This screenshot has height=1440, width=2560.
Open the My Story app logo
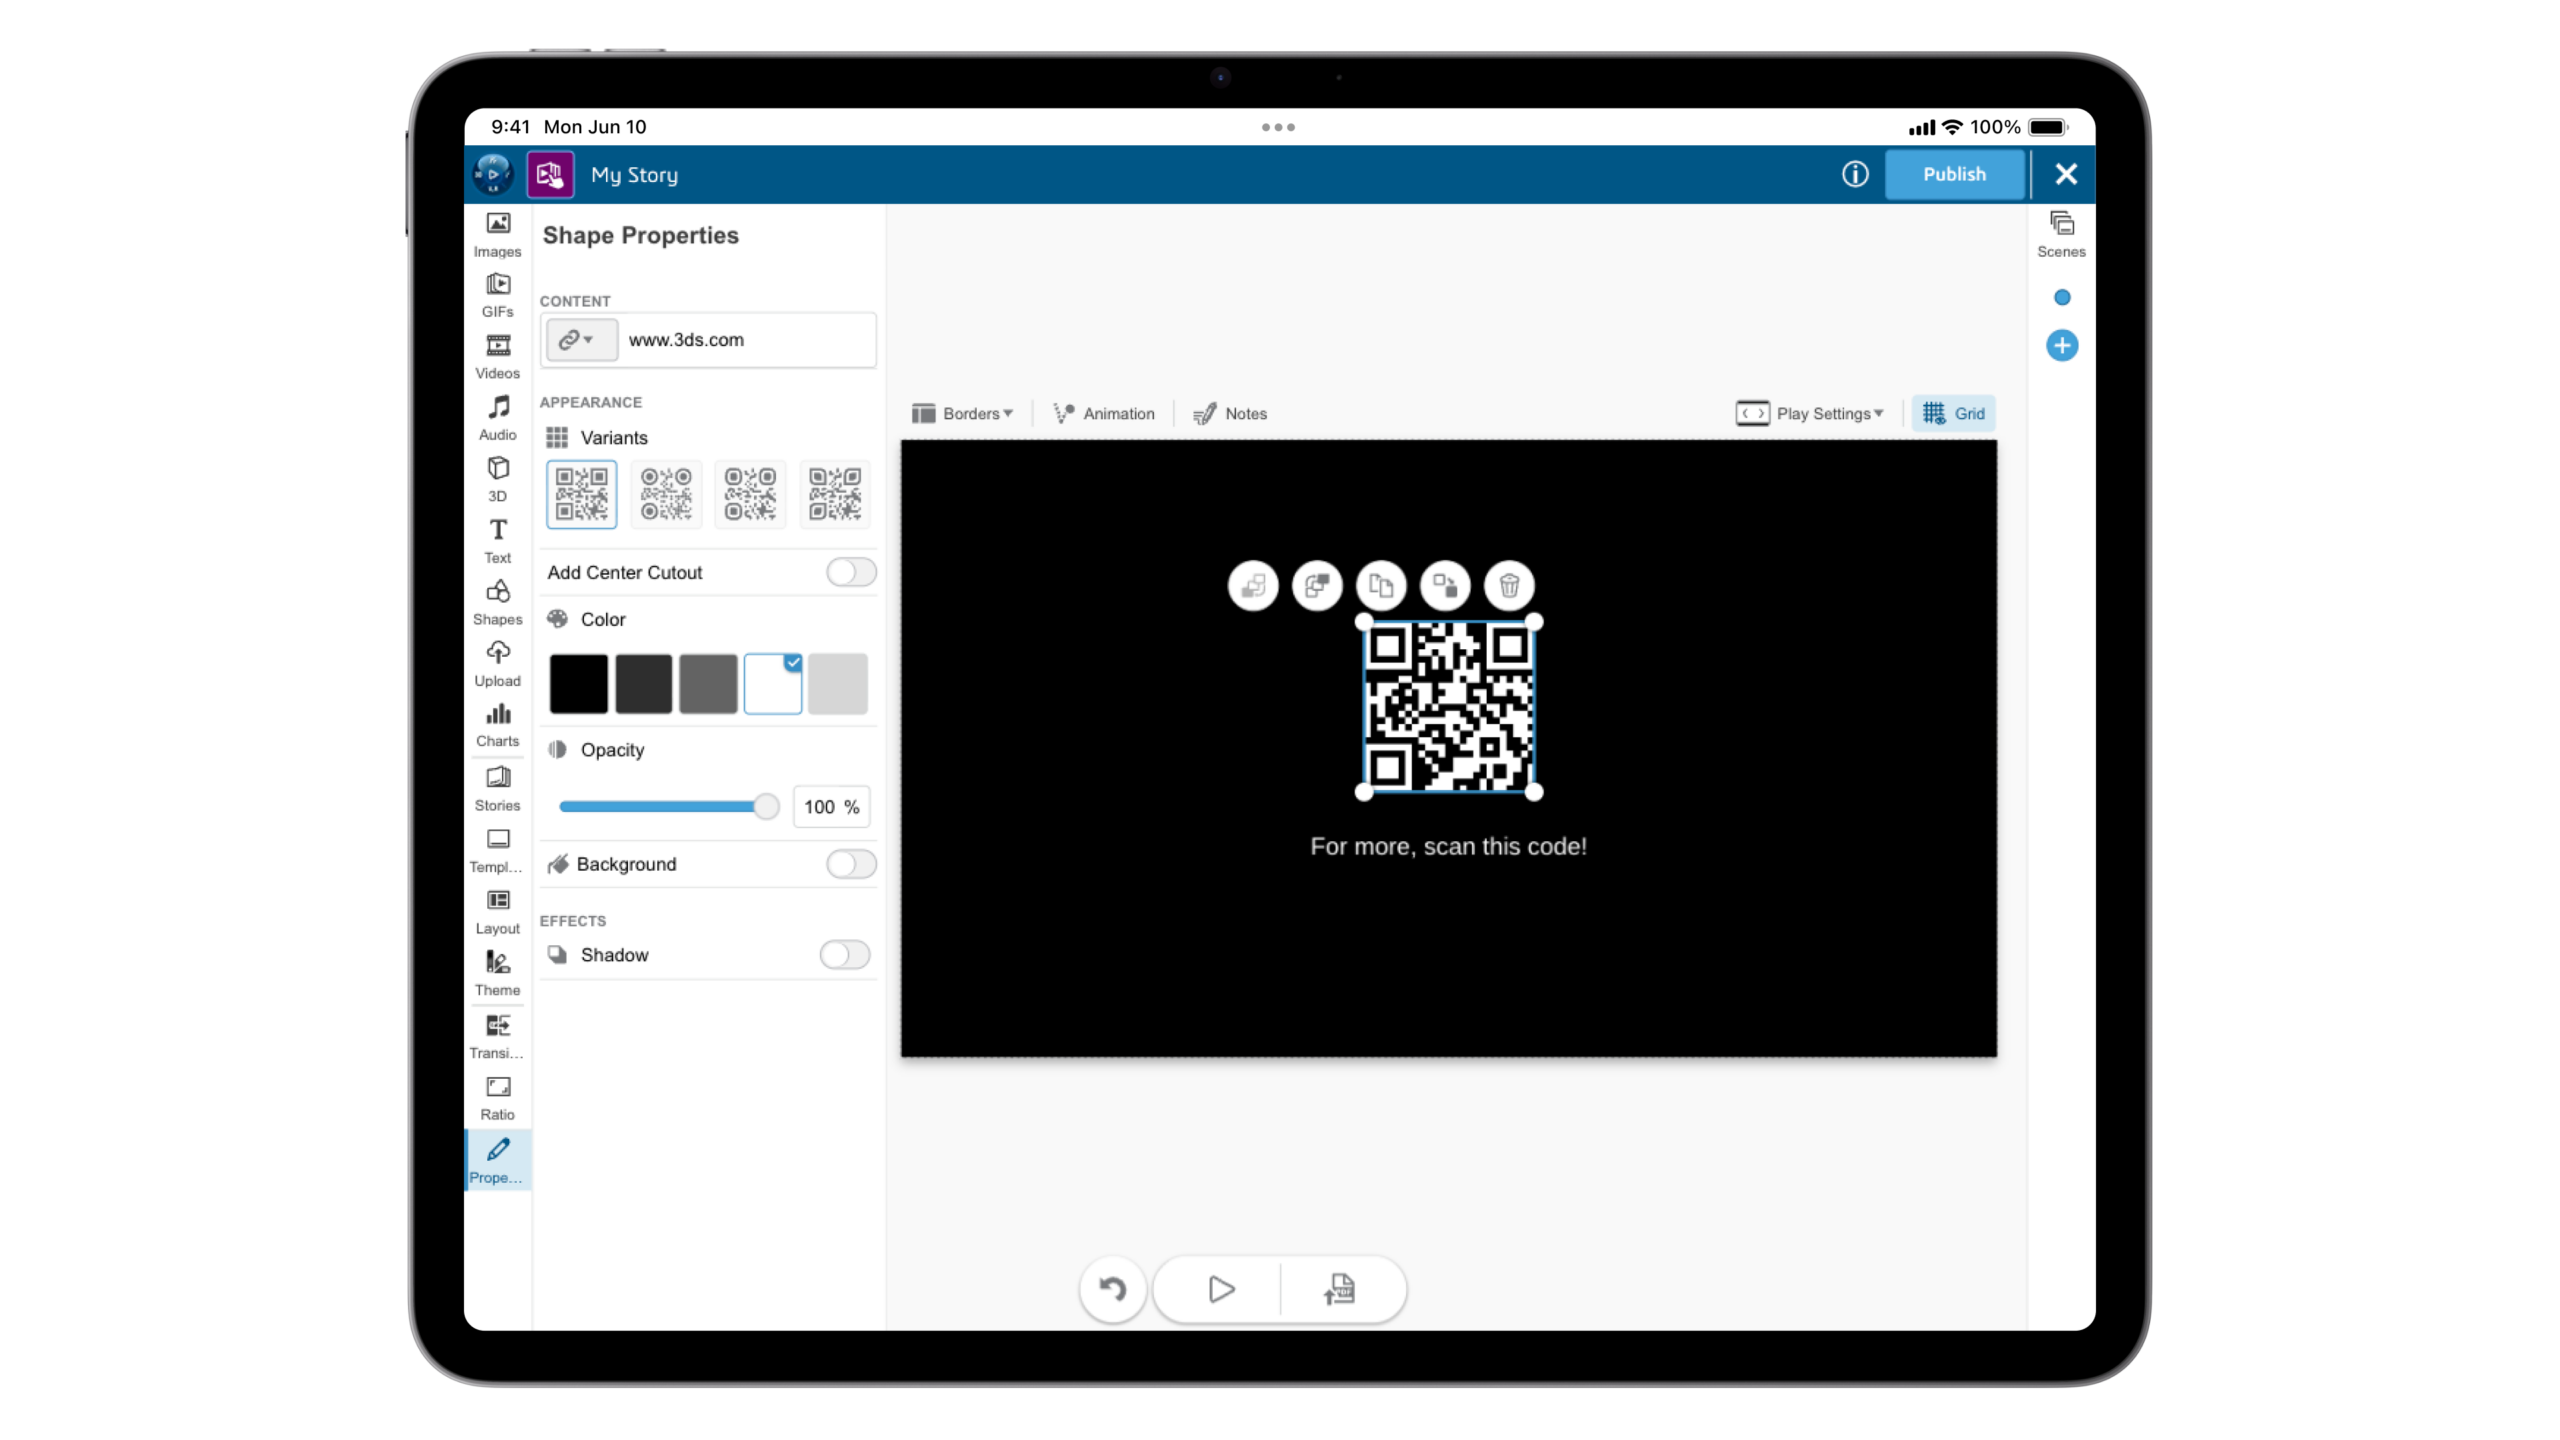pyautogui.click(x=550, y=174)
